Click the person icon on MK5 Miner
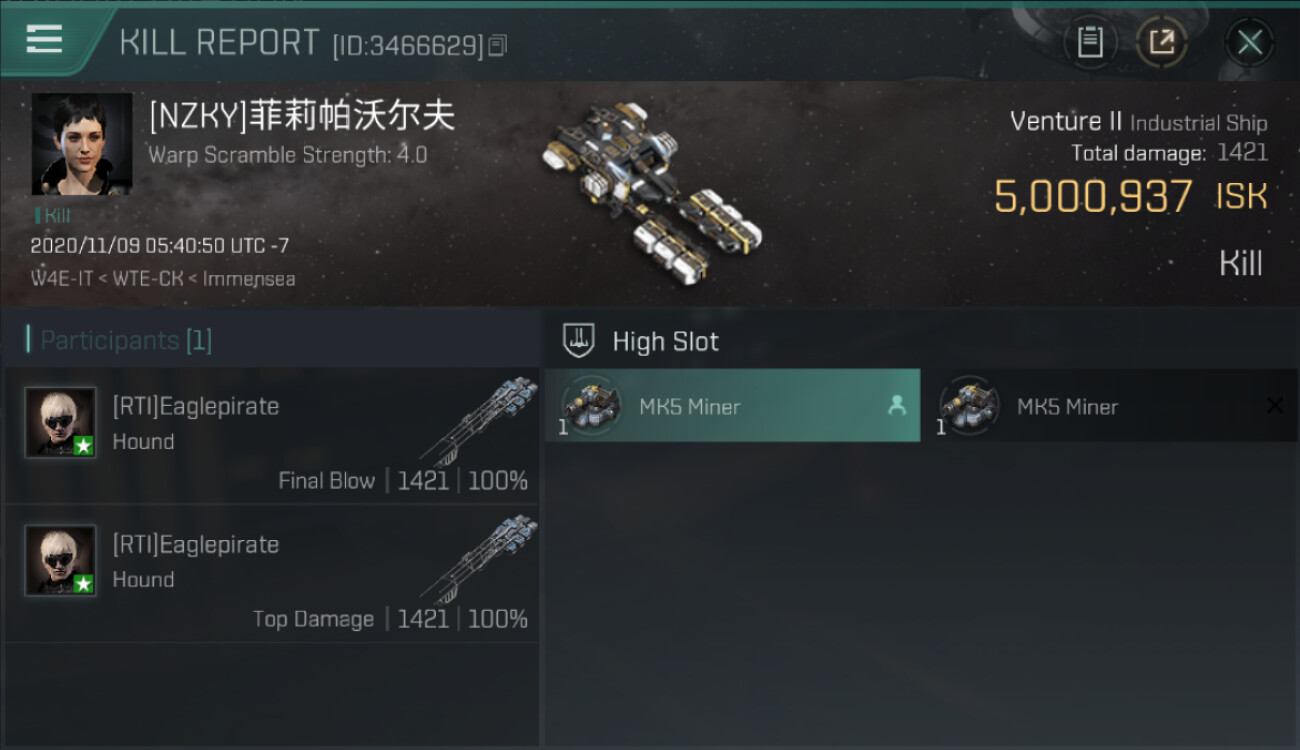The image size is (1300, 750). (x=897, y=405)
